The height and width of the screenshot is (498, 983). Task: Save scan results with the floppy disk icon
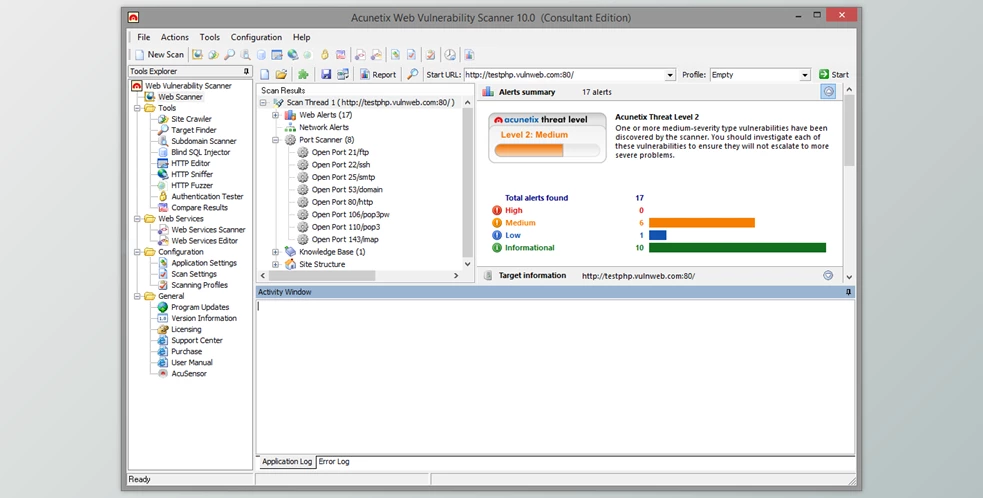pos(326,75)
